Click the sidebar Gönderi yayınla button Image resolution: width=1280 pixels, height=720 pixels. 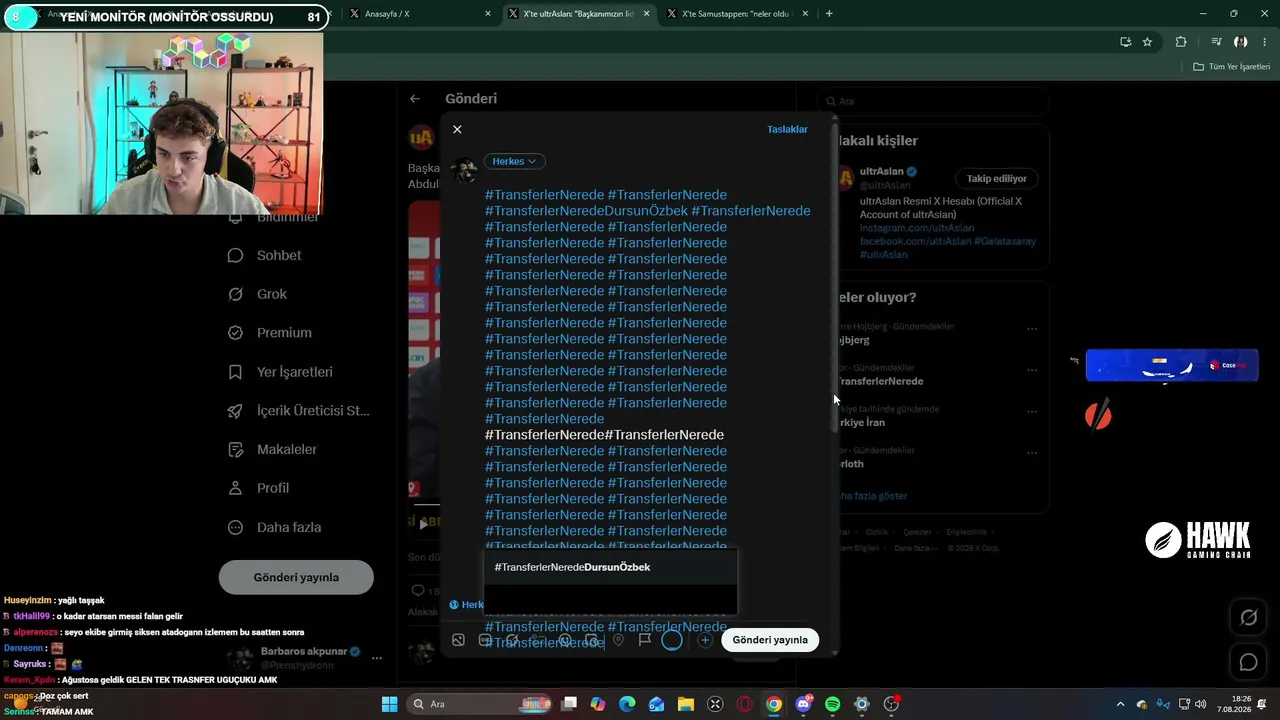point(296,577)
